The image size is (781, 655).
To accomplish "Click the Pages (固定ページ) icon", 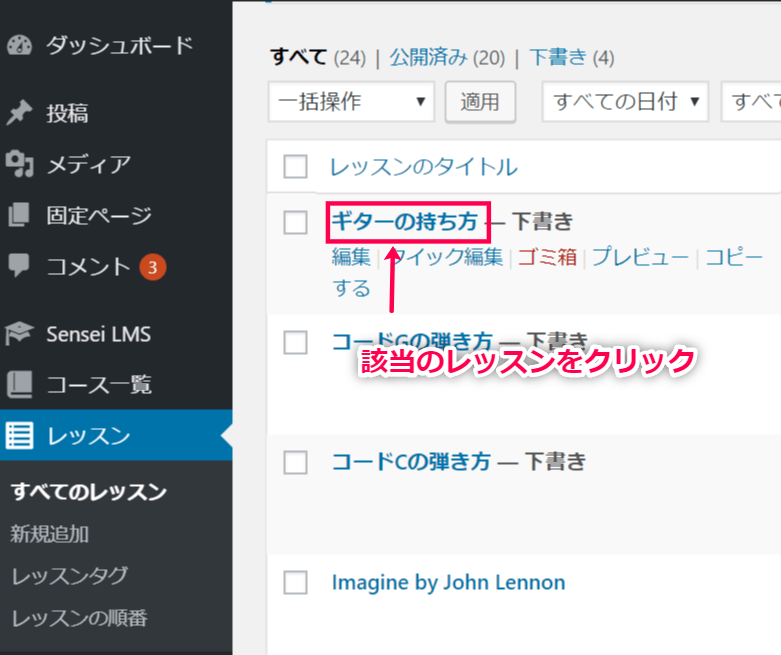I will pos(19,215).
